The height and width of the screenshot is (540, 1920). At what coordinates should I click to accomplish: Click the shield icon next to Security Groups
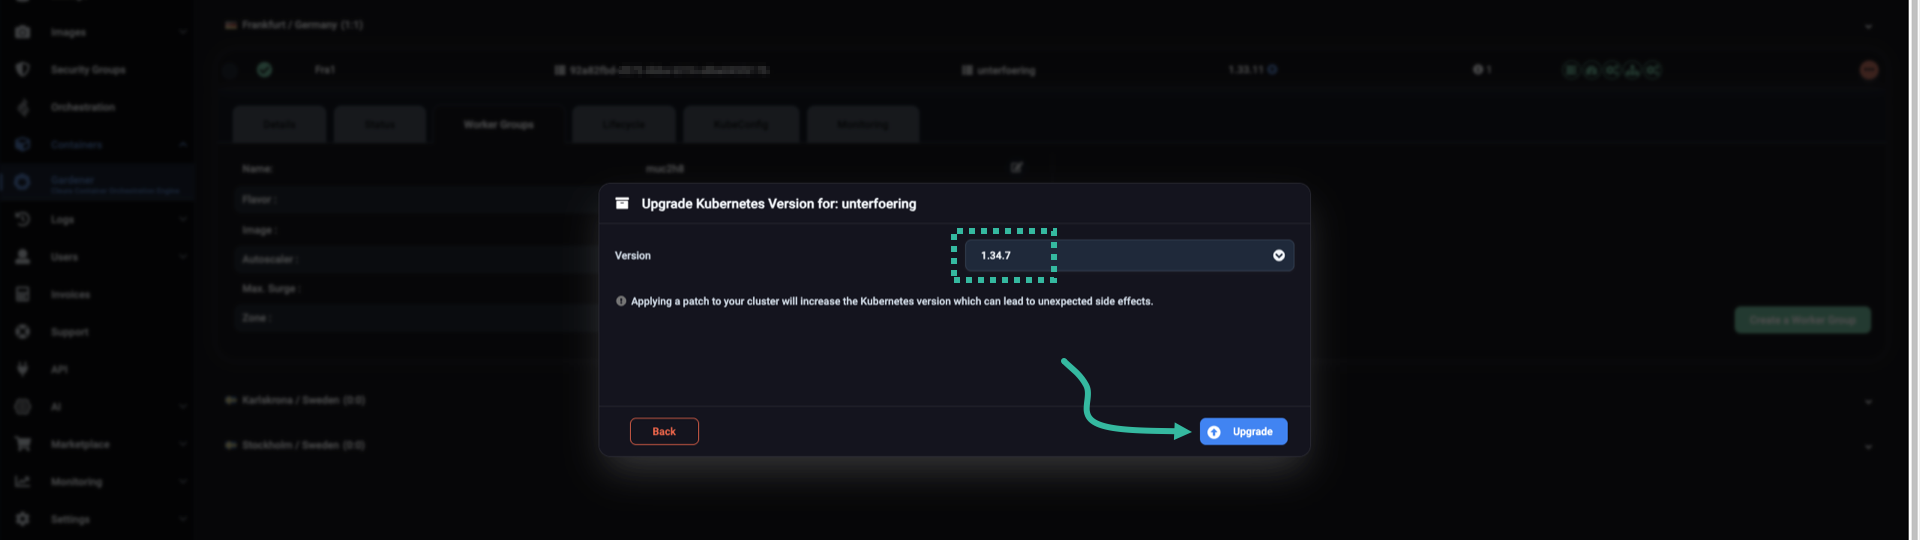[x=22, y=70]
